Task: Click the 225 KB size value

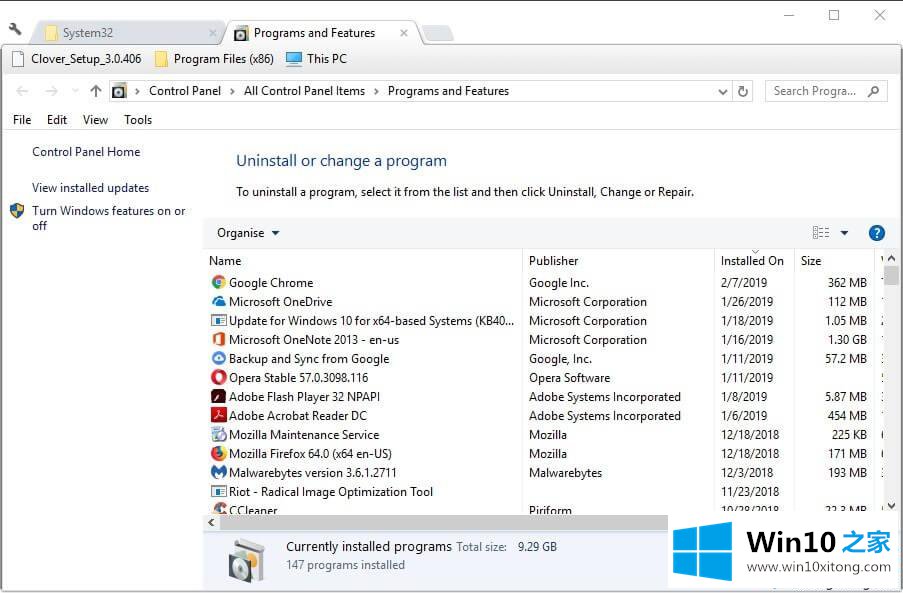Action: click(x=849, y=434)
